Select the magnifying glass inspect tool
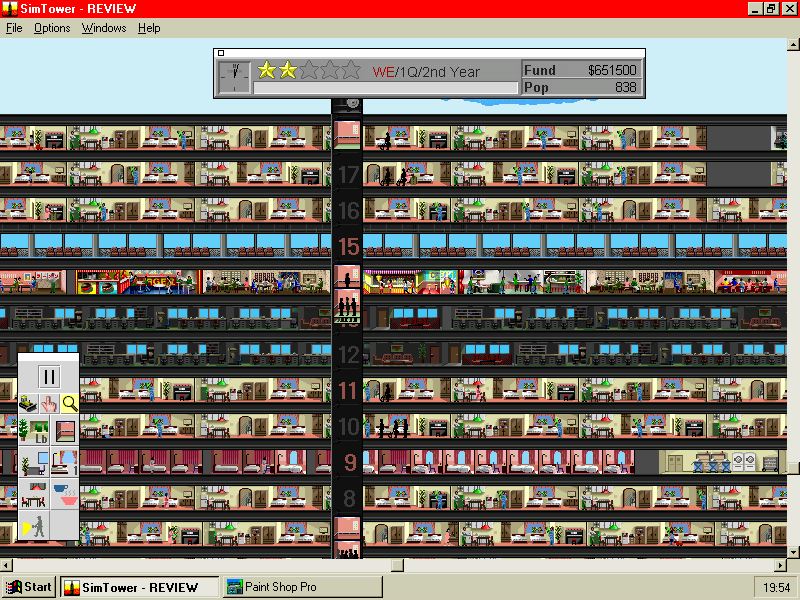800x600 pixels. coord(69,404)
